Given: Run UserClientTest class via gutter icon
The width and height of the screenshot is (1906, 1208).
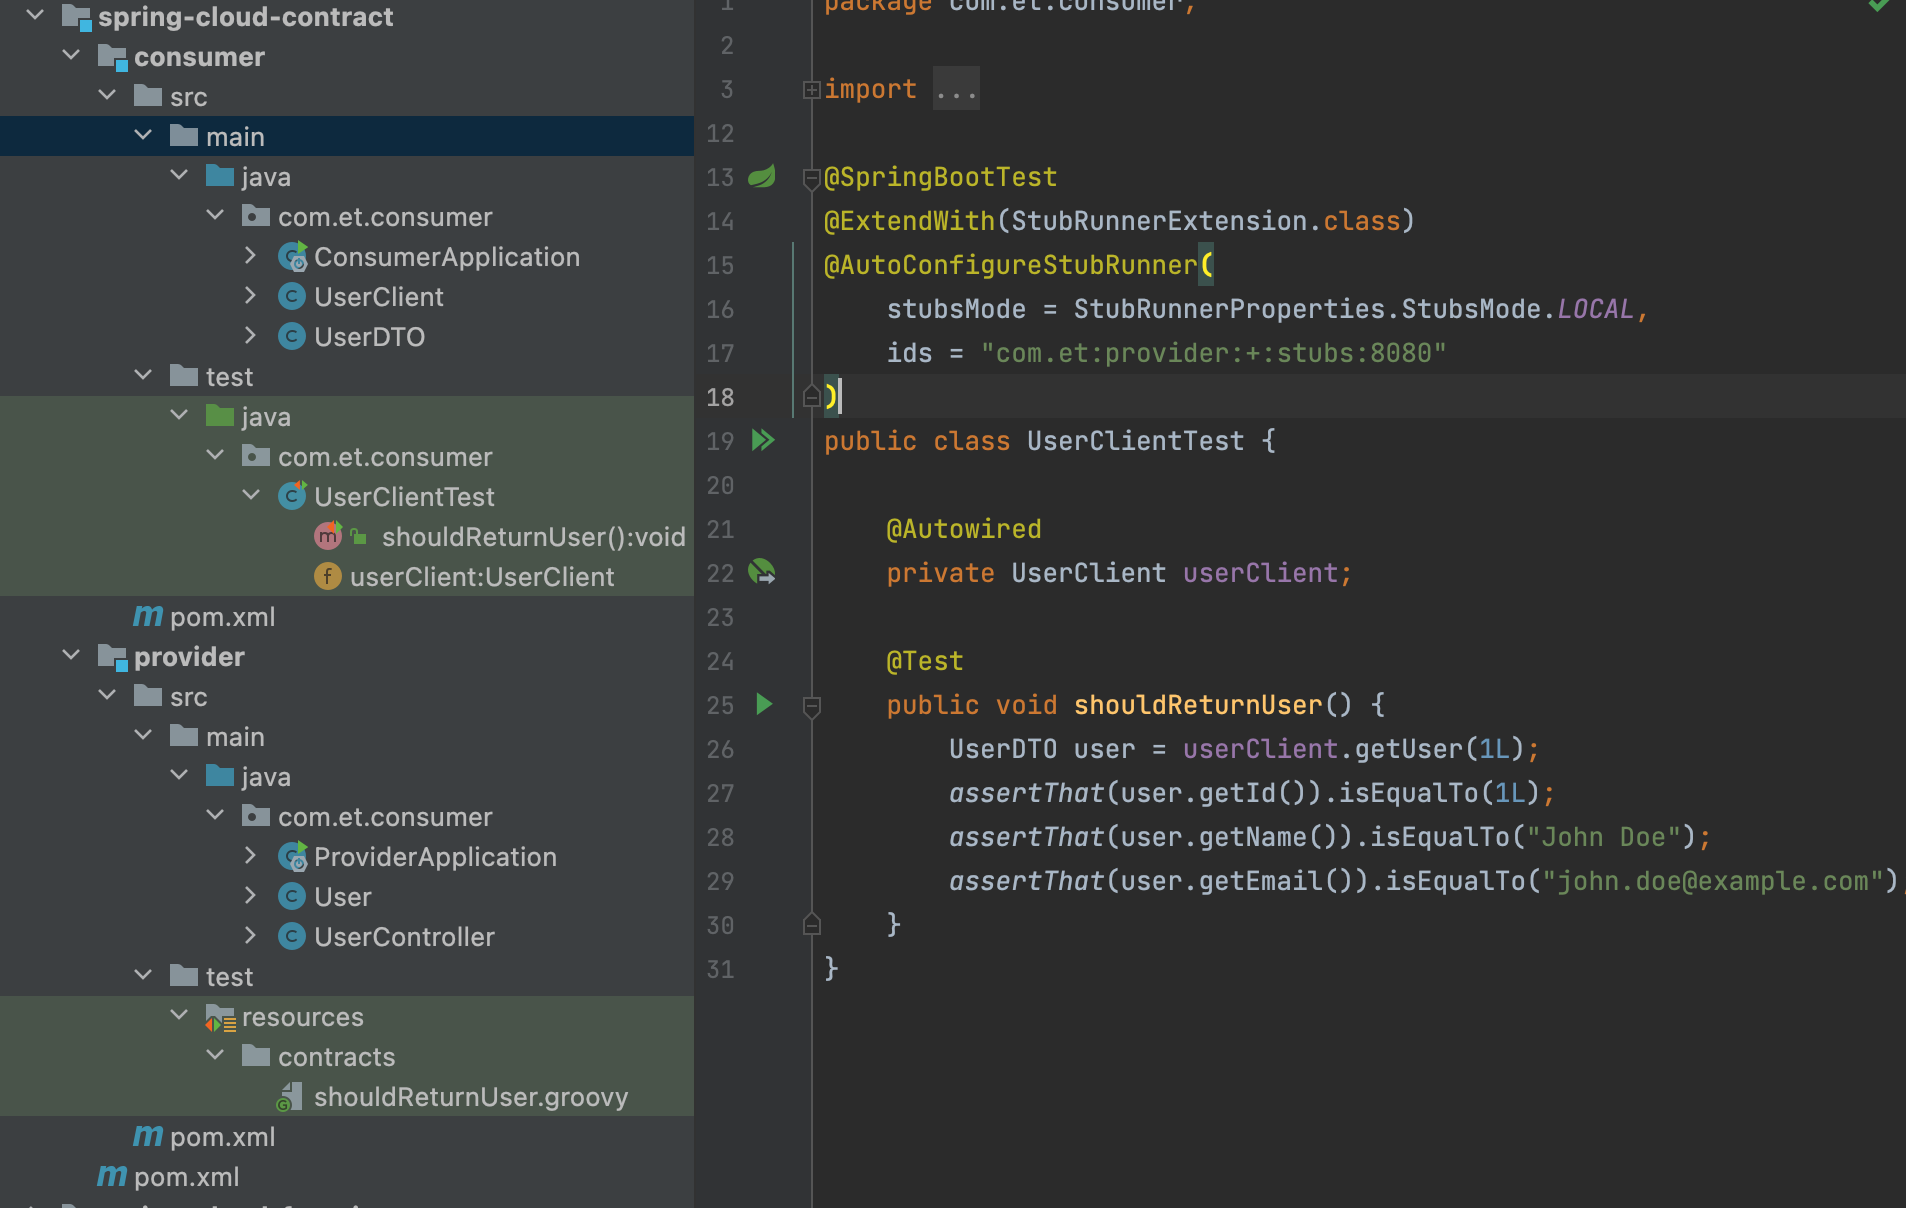Looking at the screenshot, I should coord(763,441).
